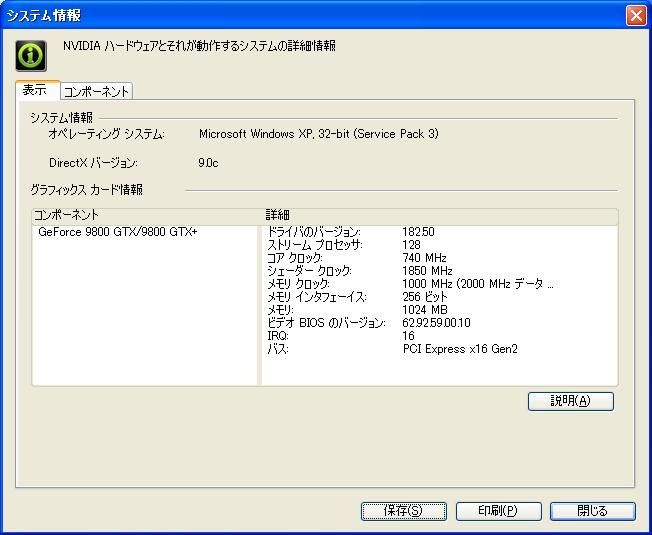The image size is (652, 535).
Task: Click the コア クロック label
Action: [x=295, y=258]
